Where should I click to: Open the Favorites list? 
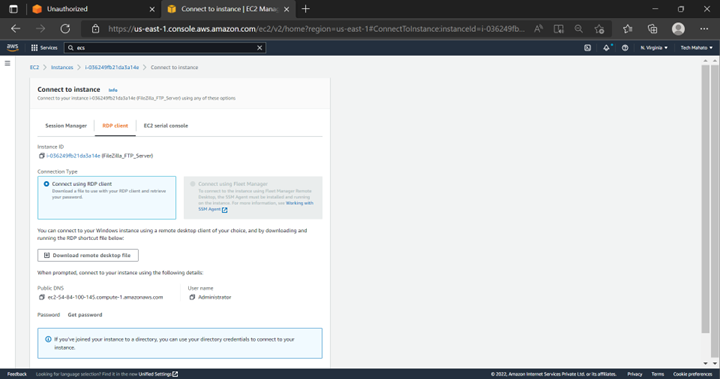(628, 29)
